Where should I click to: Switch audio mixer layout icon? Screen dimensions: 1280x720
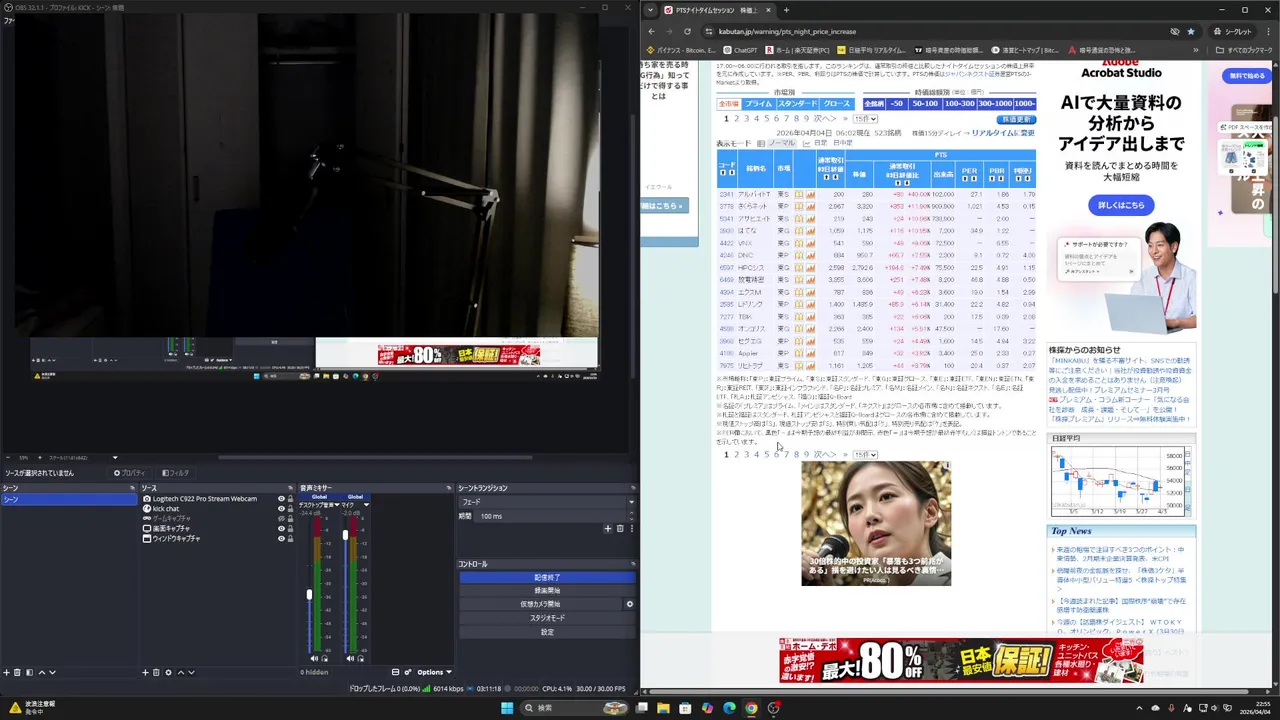(395, 672)
